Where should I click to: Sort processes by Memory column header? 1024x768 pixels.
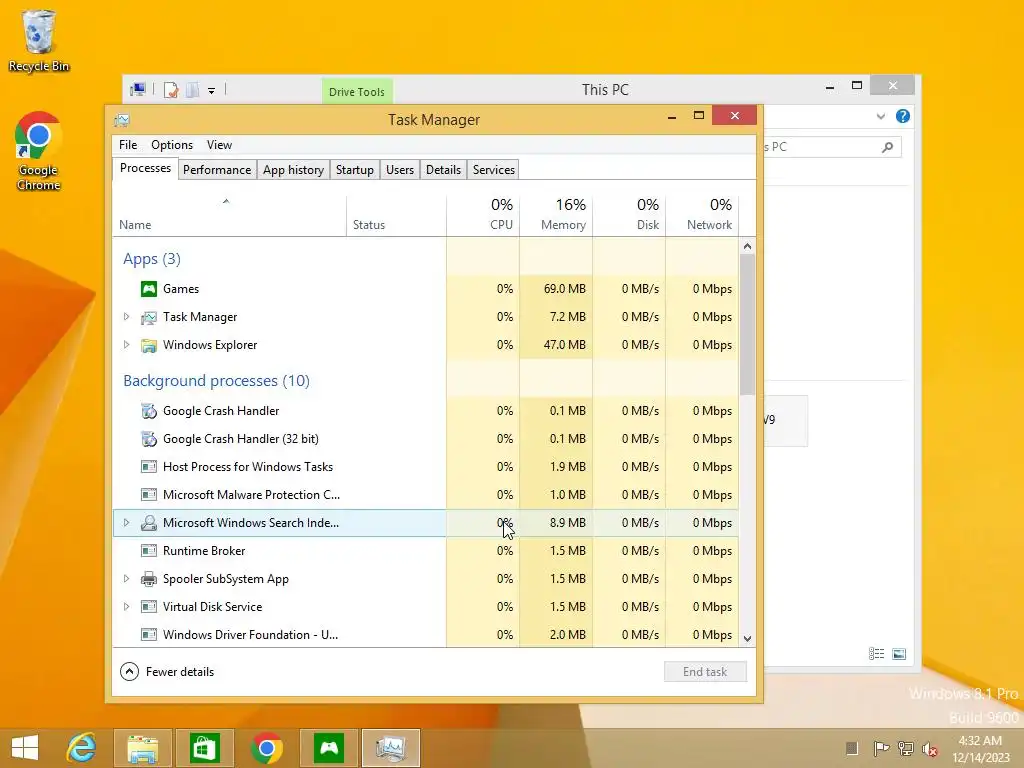(x=556, y=216)
